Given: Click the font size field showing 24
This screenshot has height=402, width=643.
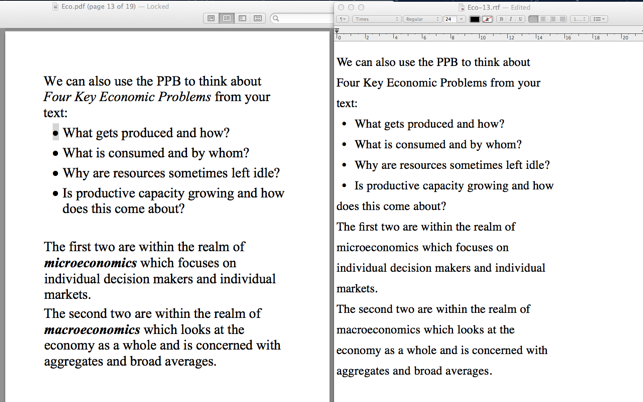Looking at the screenshot, I should pyautogui.click(x=449, y=19).
